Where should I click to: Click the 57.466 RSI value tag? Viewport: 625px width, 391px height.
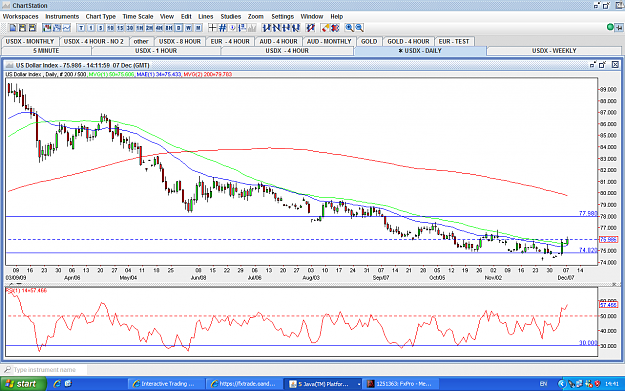tap(608, 305)
